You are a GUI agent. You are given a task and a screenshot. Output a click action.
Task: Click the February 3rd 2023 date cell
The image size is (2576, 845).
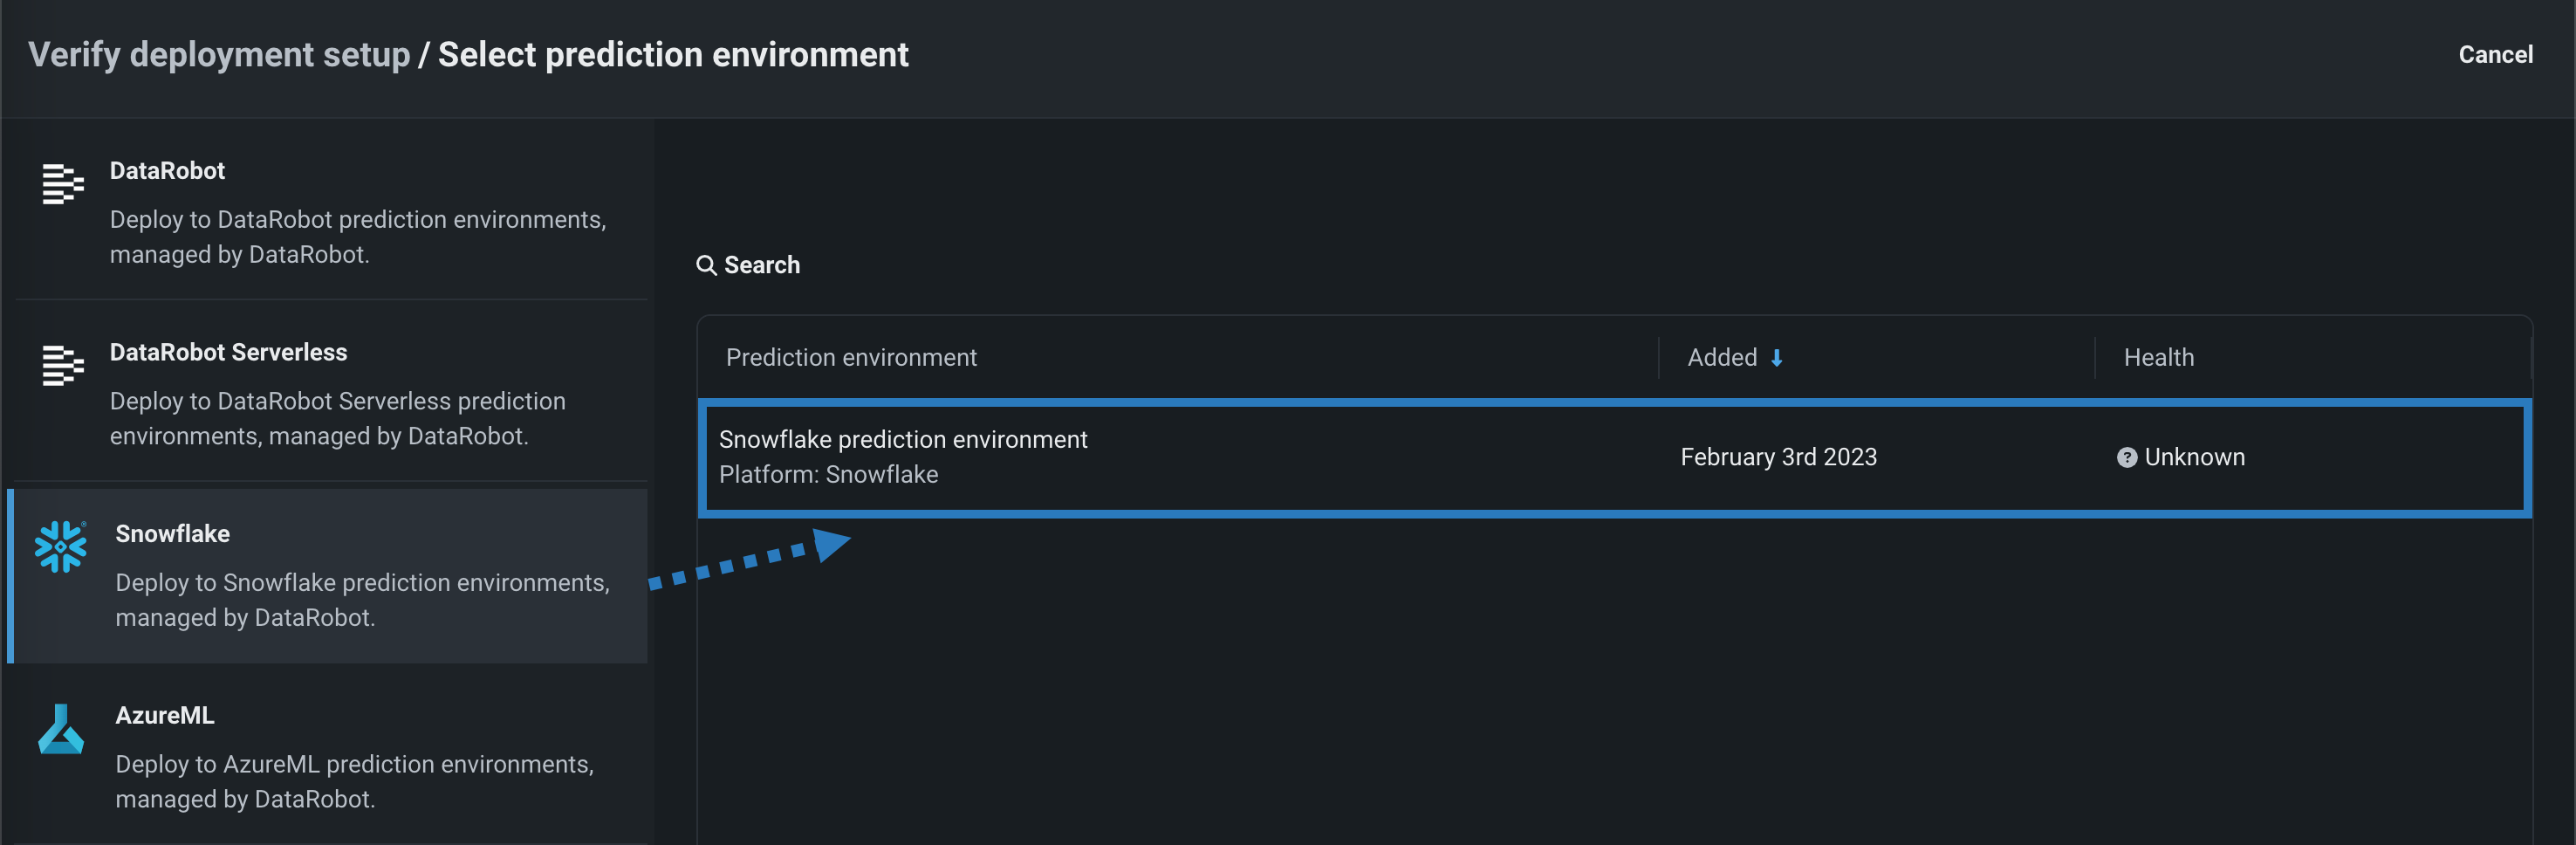point(1778,457)
